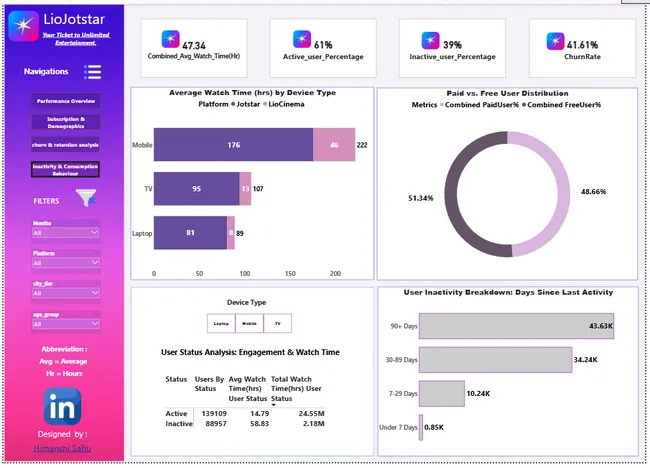Select Mobile Jotstar bar segment 176
Image resolution: width=650 pixels, height=468 pixels.
(233, 145)
